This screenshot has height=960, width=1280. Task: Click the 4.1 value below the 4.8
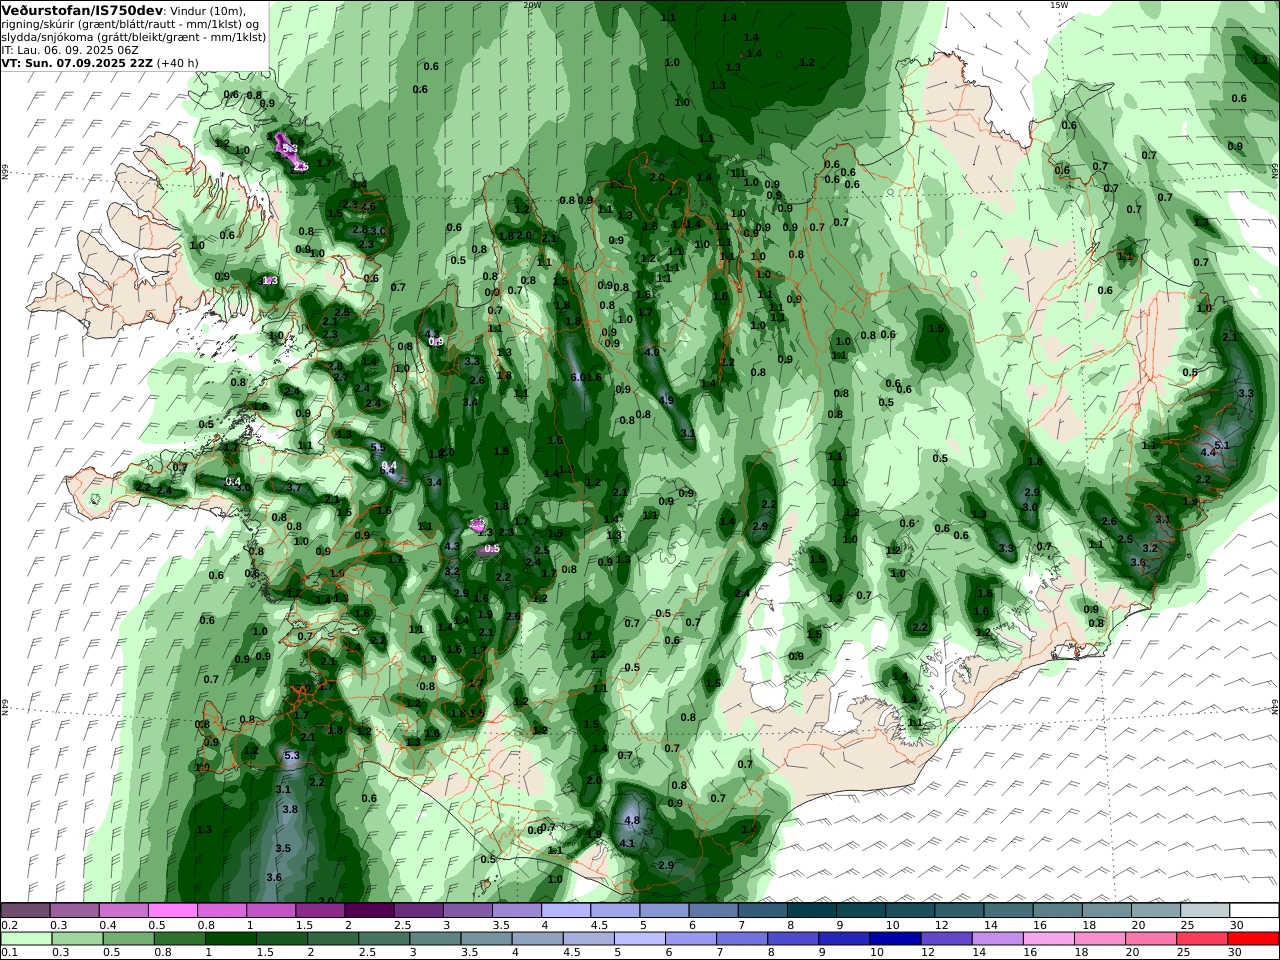tap(628, 843)
